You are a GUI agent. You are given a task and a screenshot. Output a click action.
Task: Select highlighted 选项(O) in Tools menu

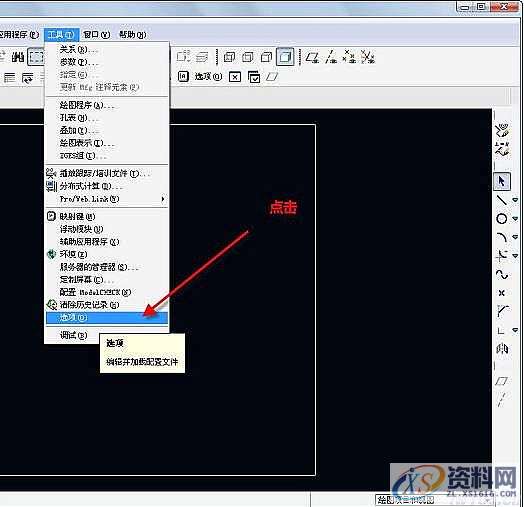pos(107,318)
